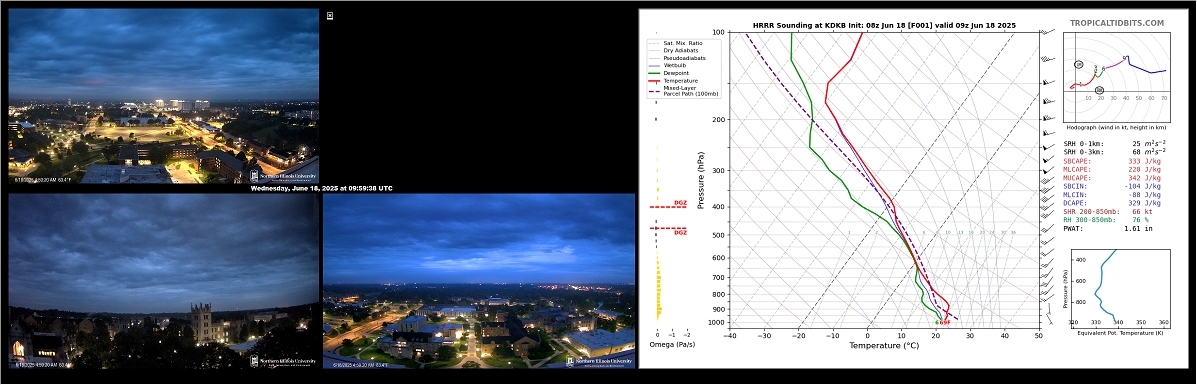Open the bottom-right campus quad webcam view
Image resolution: width=1197 pixels, height=385 pixels.
tap(479, 280)
